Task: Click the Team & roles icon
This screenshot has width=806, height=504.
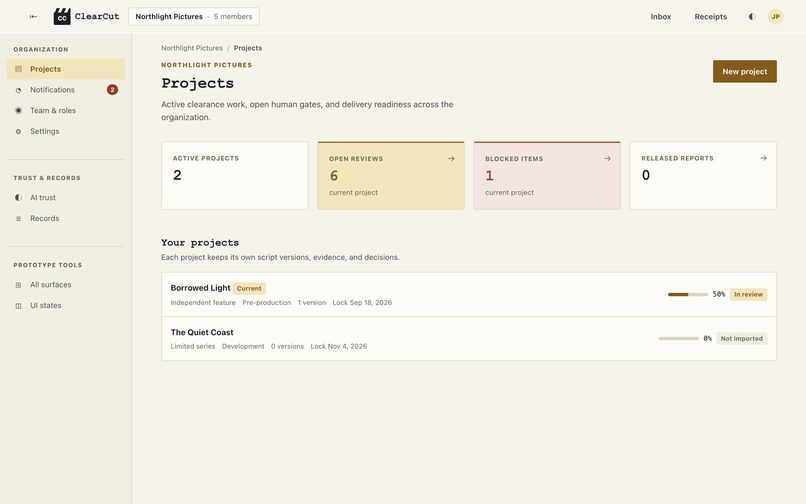Action: 19,111
